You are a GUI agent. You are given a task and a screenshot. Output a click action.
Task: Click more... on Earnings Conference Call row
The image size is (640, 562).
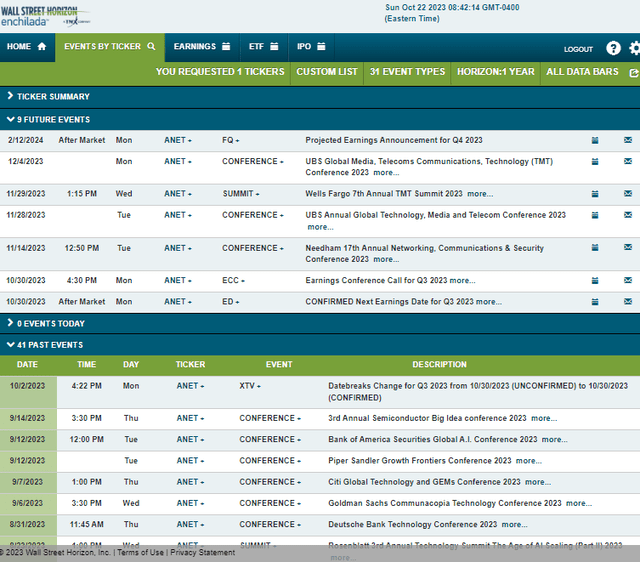(x=462, y=280)
